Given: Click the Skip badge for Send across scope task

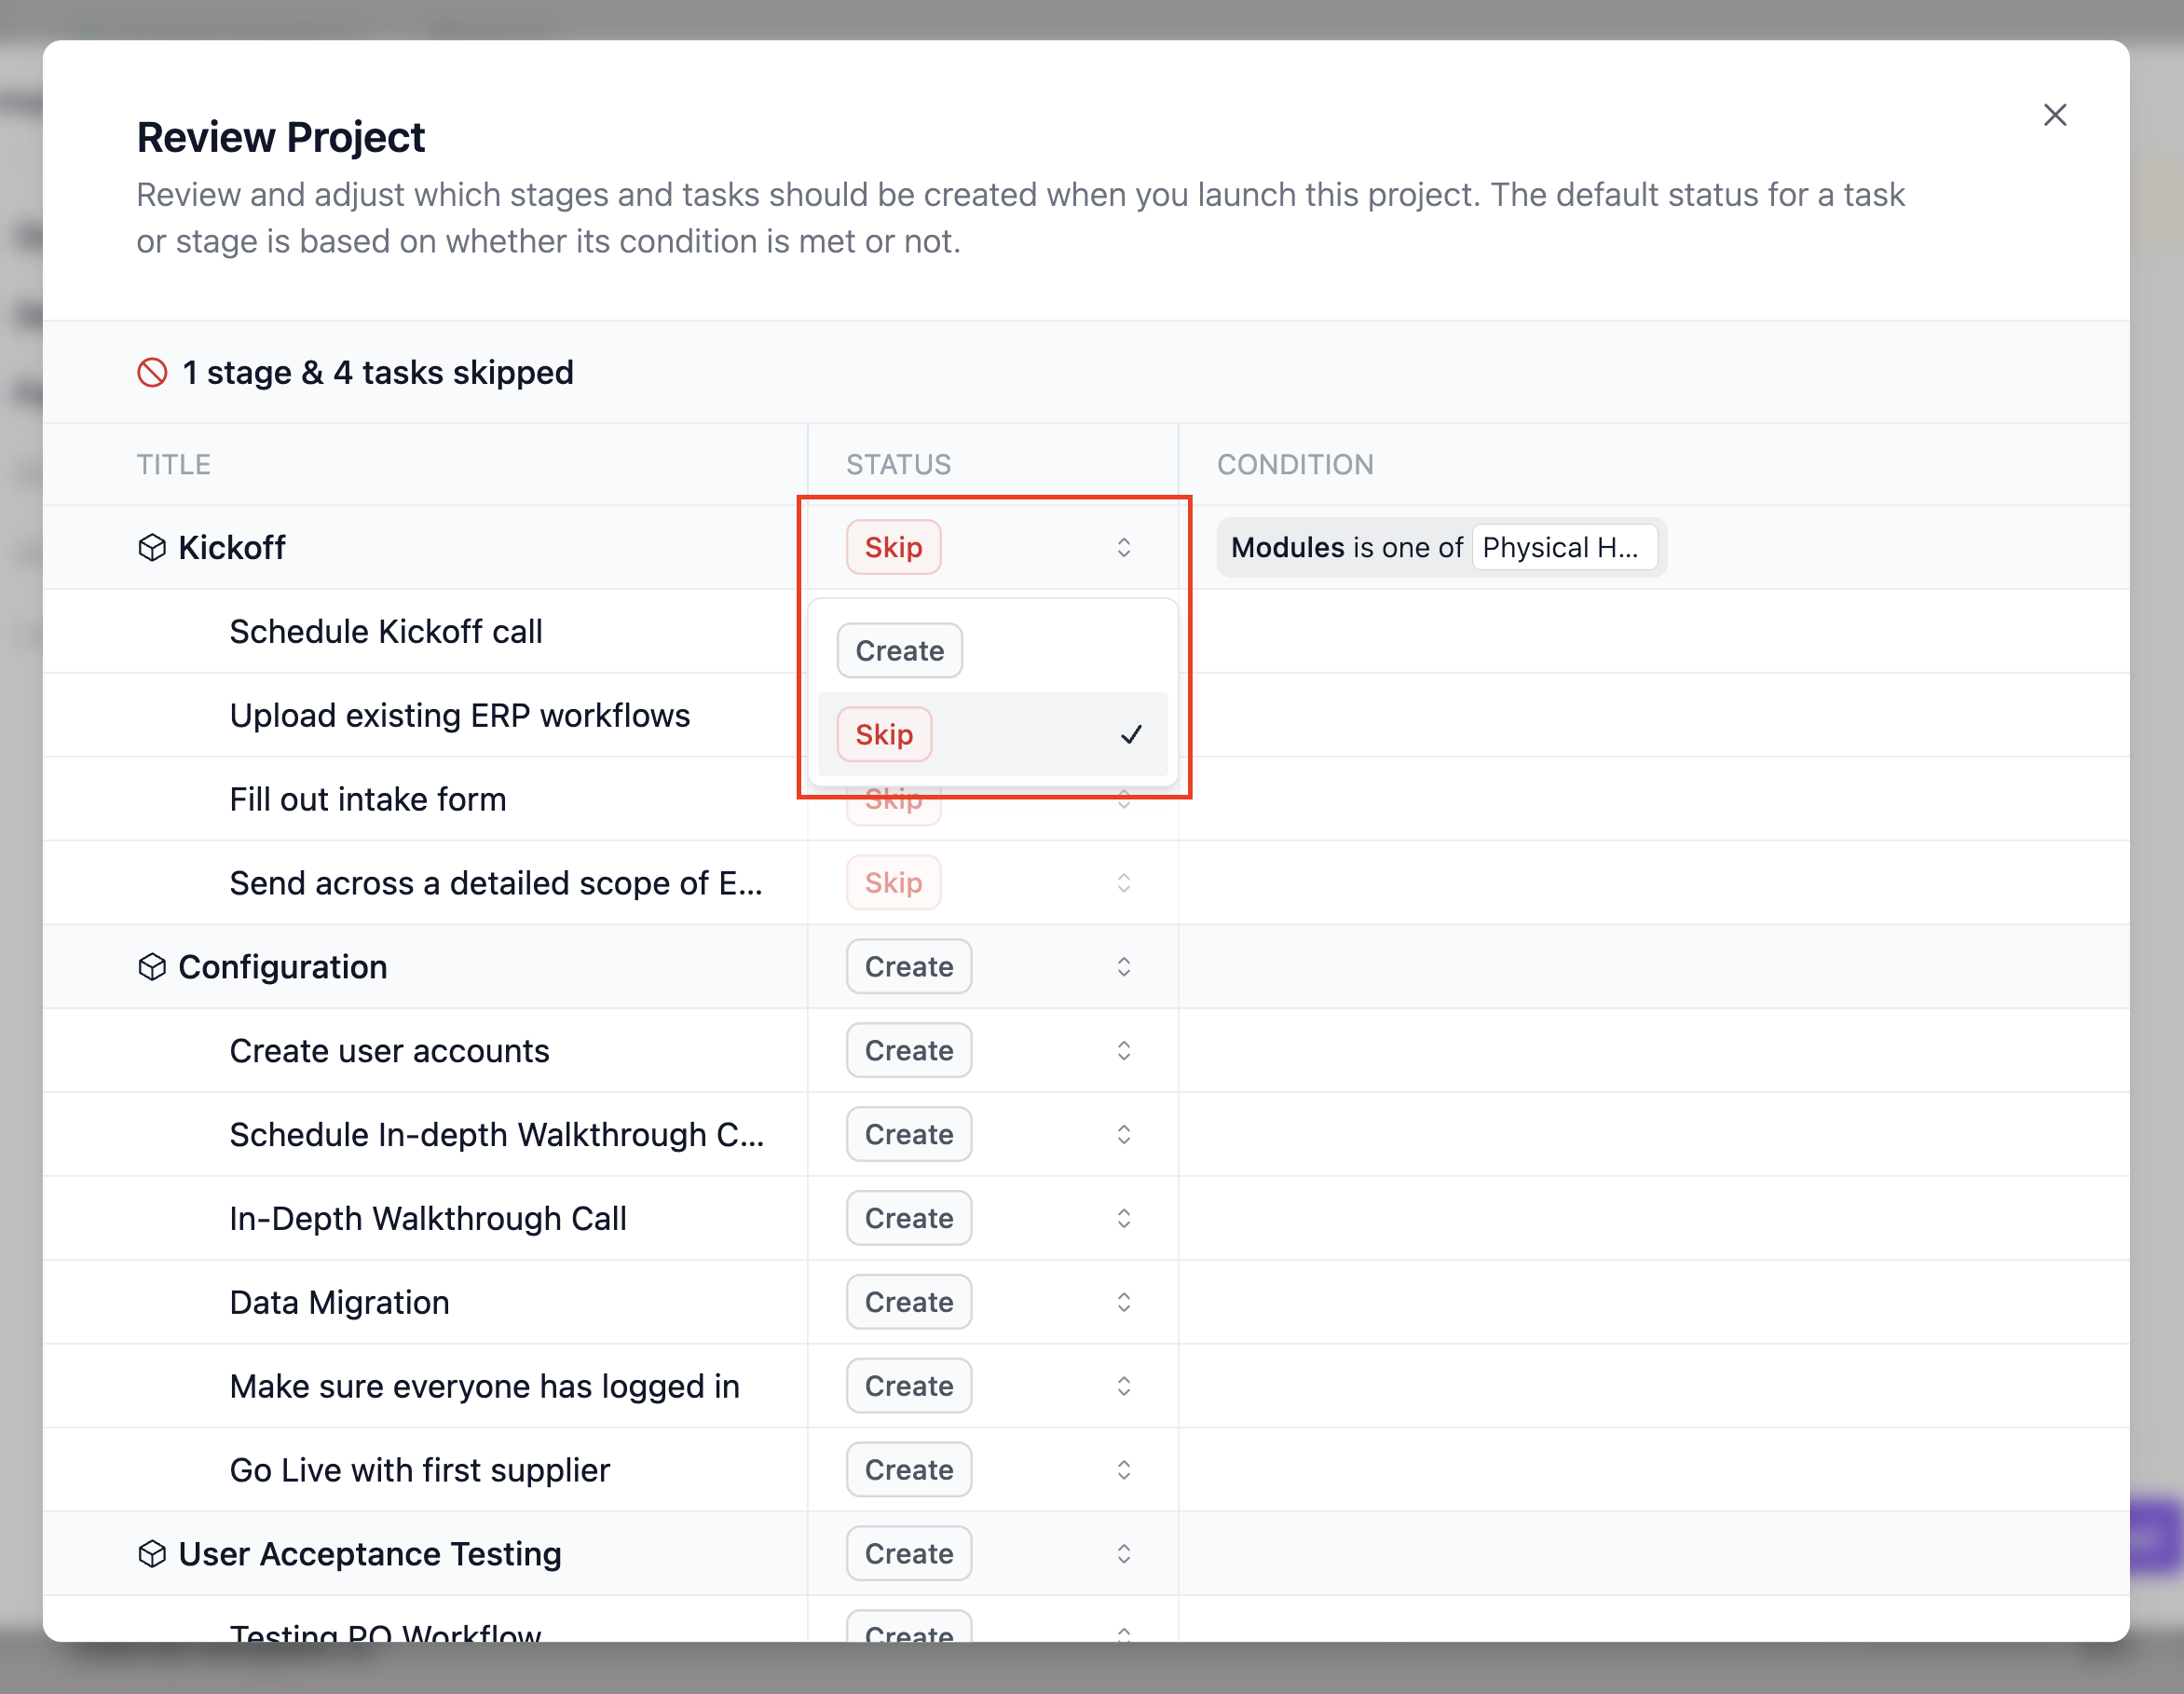Looking at the screenshot, I should click(x=893, y=883).
